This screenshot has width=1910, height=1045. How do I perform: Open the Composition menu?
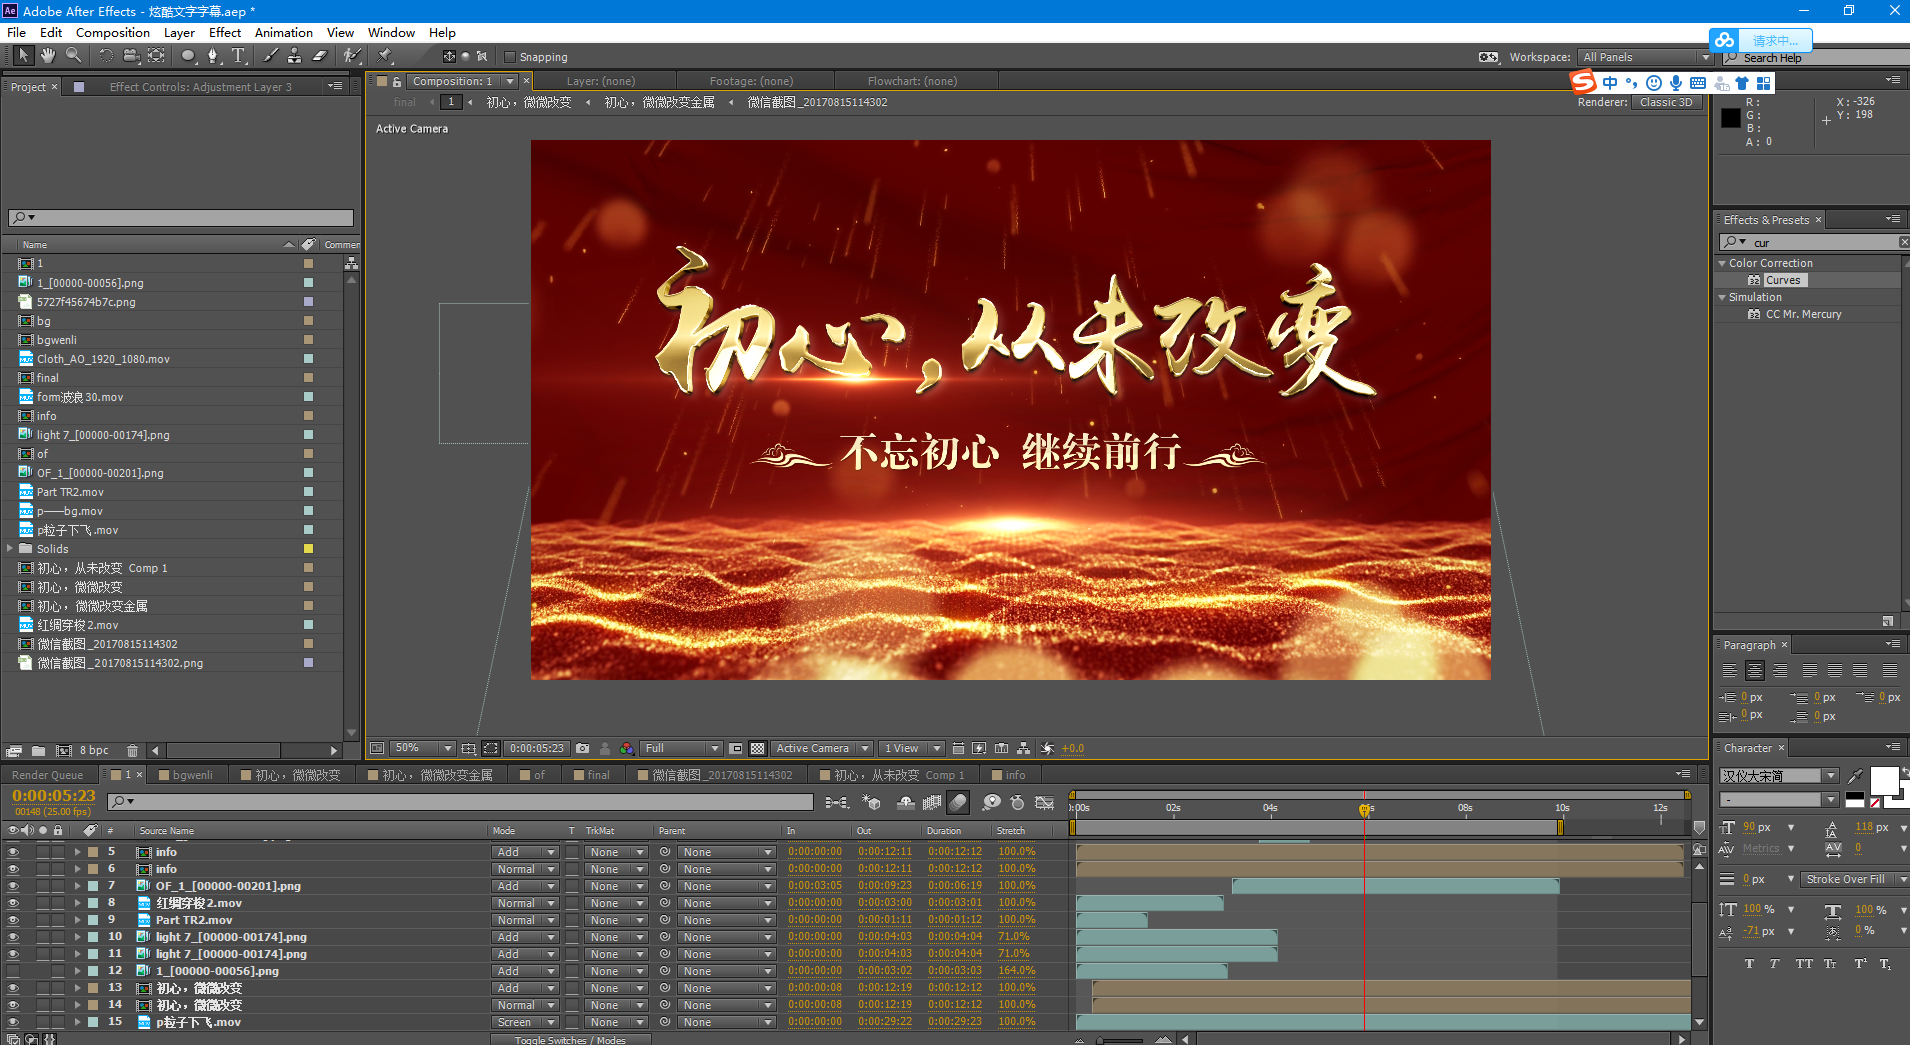(x=112, y=32)
